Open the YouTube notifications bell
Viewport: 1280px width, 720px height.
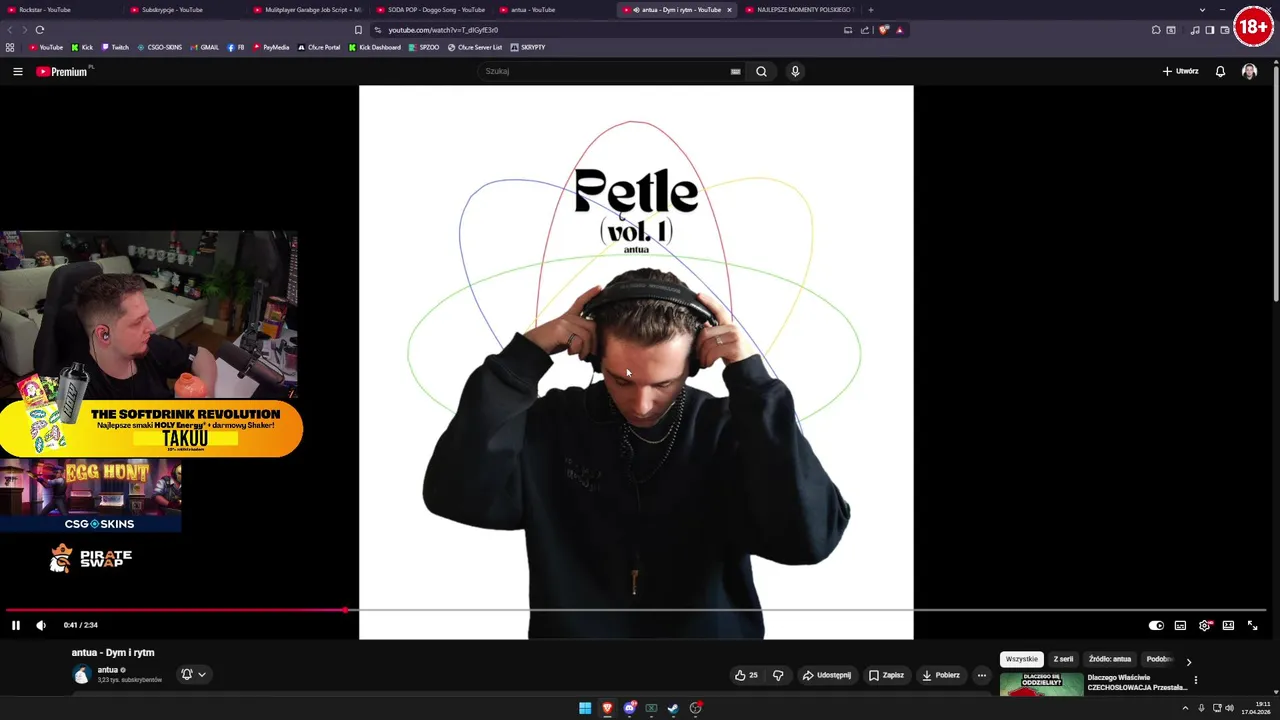(x=1220, y=71)
